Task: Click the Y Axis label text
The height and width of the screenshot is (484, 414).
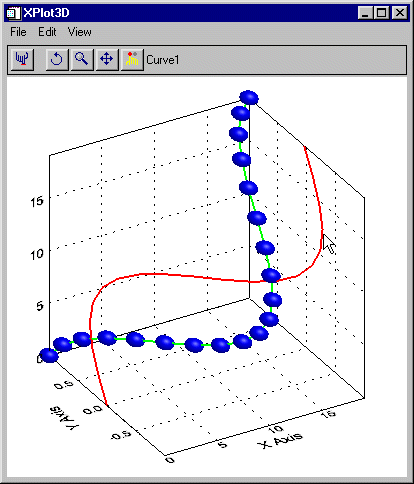Action: tap(63, 418)
